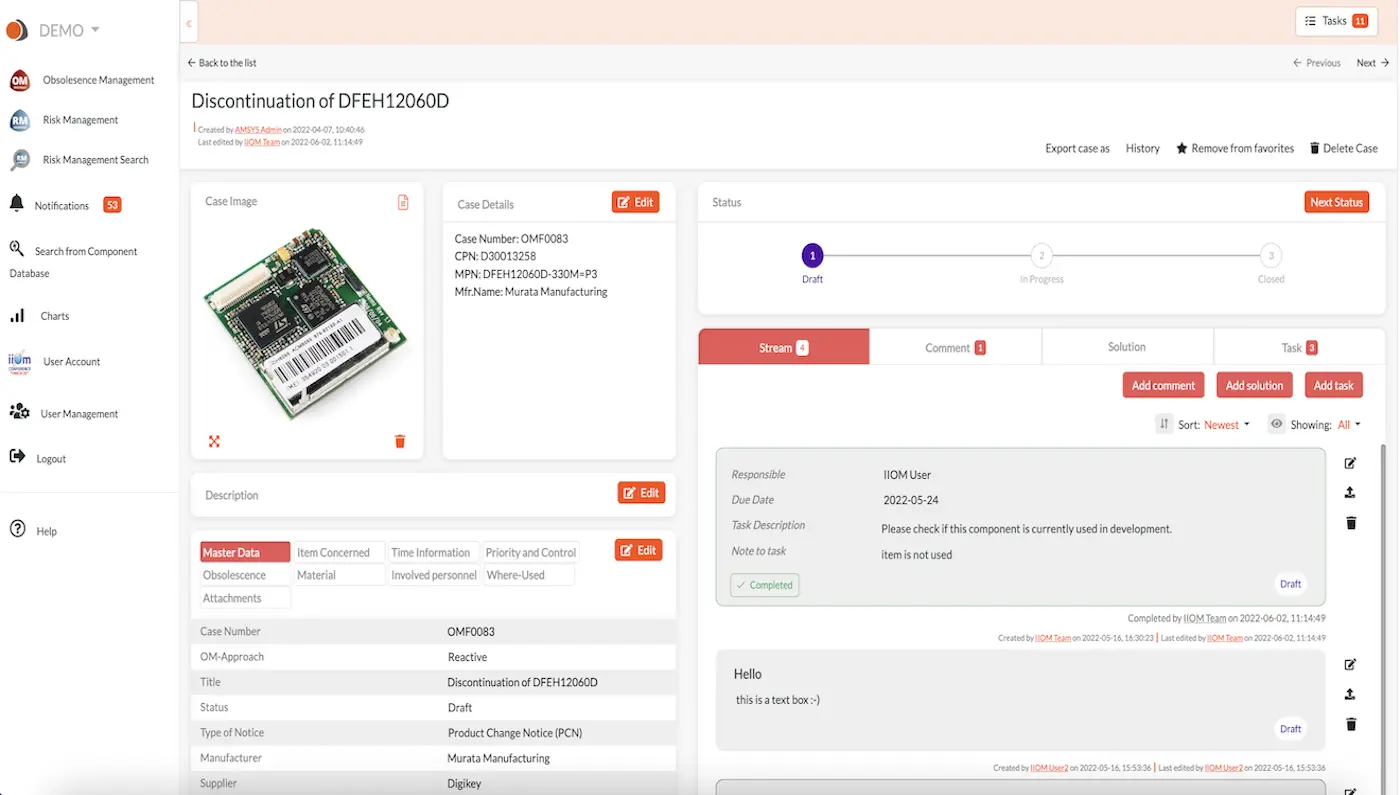Toggle the Completed status on the task

click(764, 585)
